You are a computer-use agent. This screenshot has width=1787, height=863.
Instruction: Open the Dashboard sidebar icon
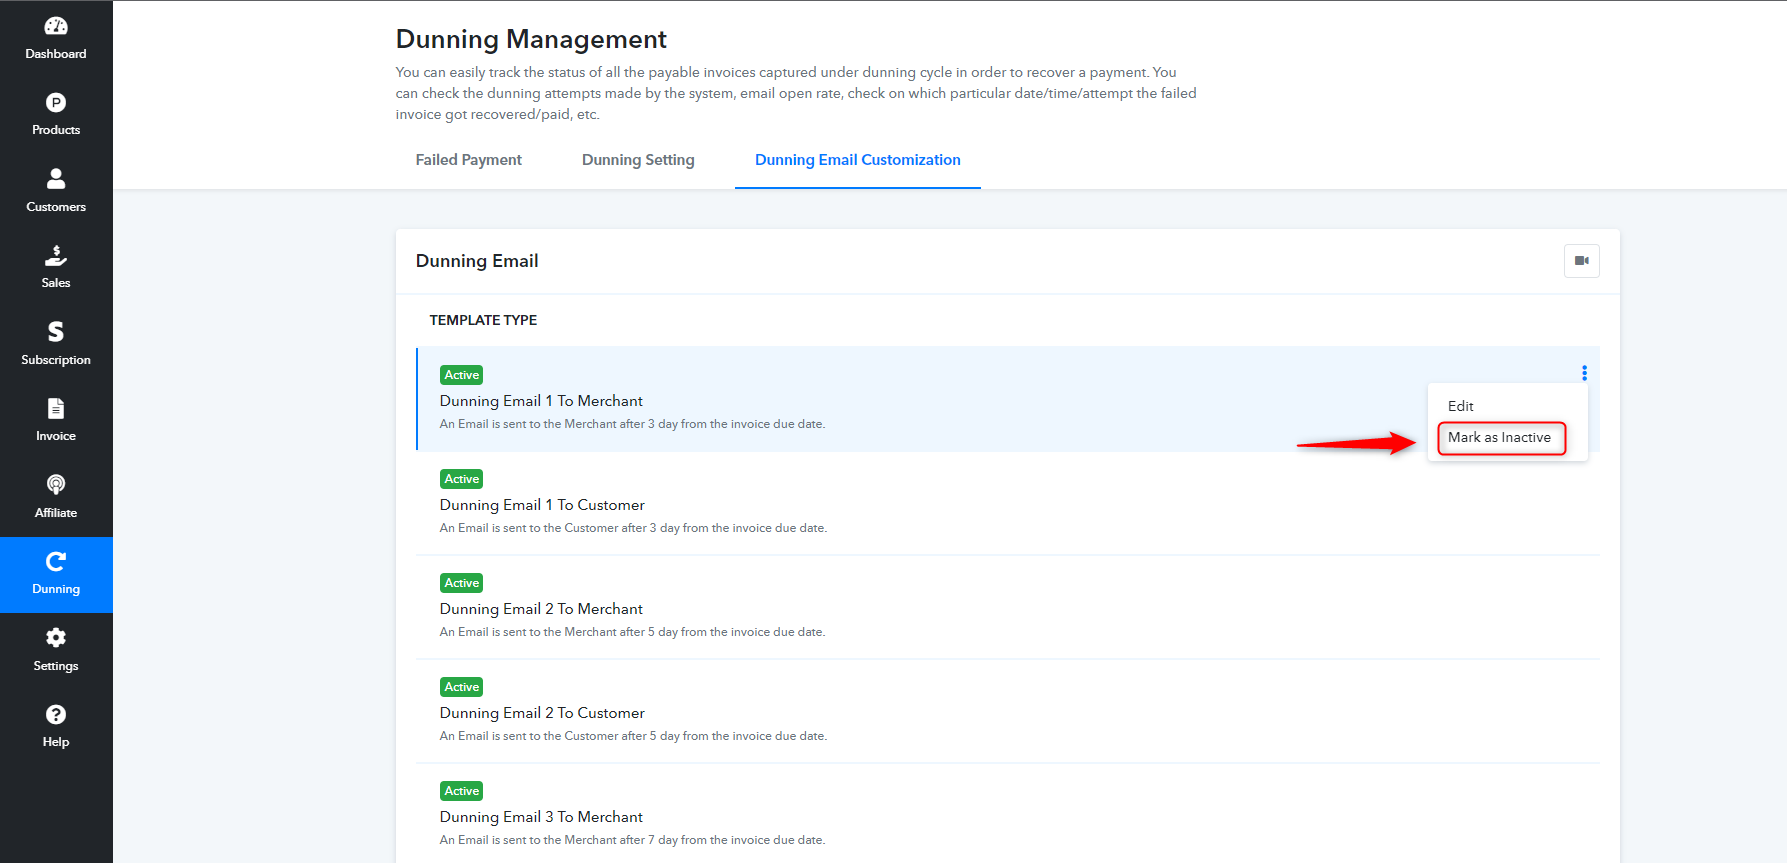tap(56, 26)
